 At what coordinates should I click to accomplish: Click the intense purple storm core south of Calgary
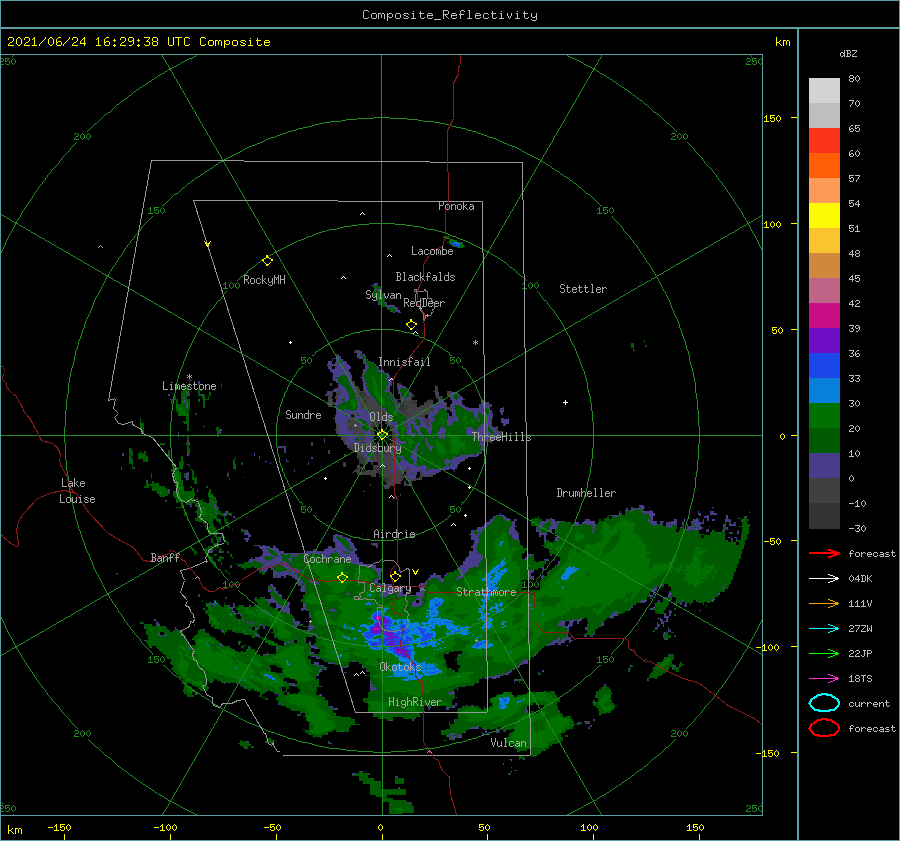[386, 631]
